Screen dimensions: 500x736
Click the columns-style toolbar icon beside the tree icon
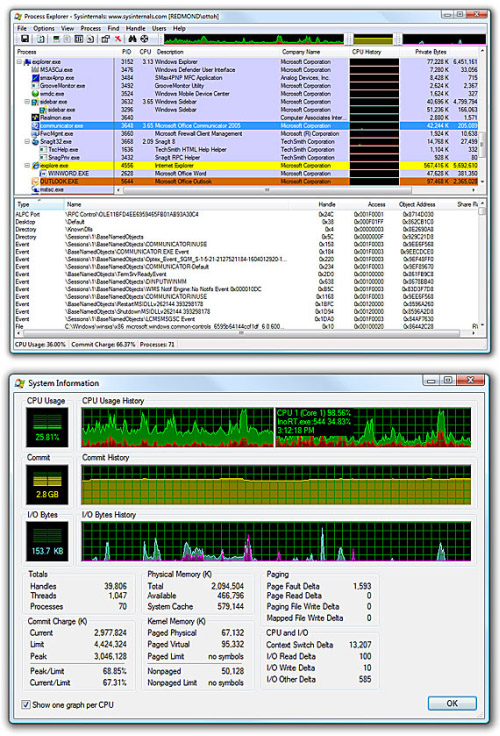[x=78, y=39]
